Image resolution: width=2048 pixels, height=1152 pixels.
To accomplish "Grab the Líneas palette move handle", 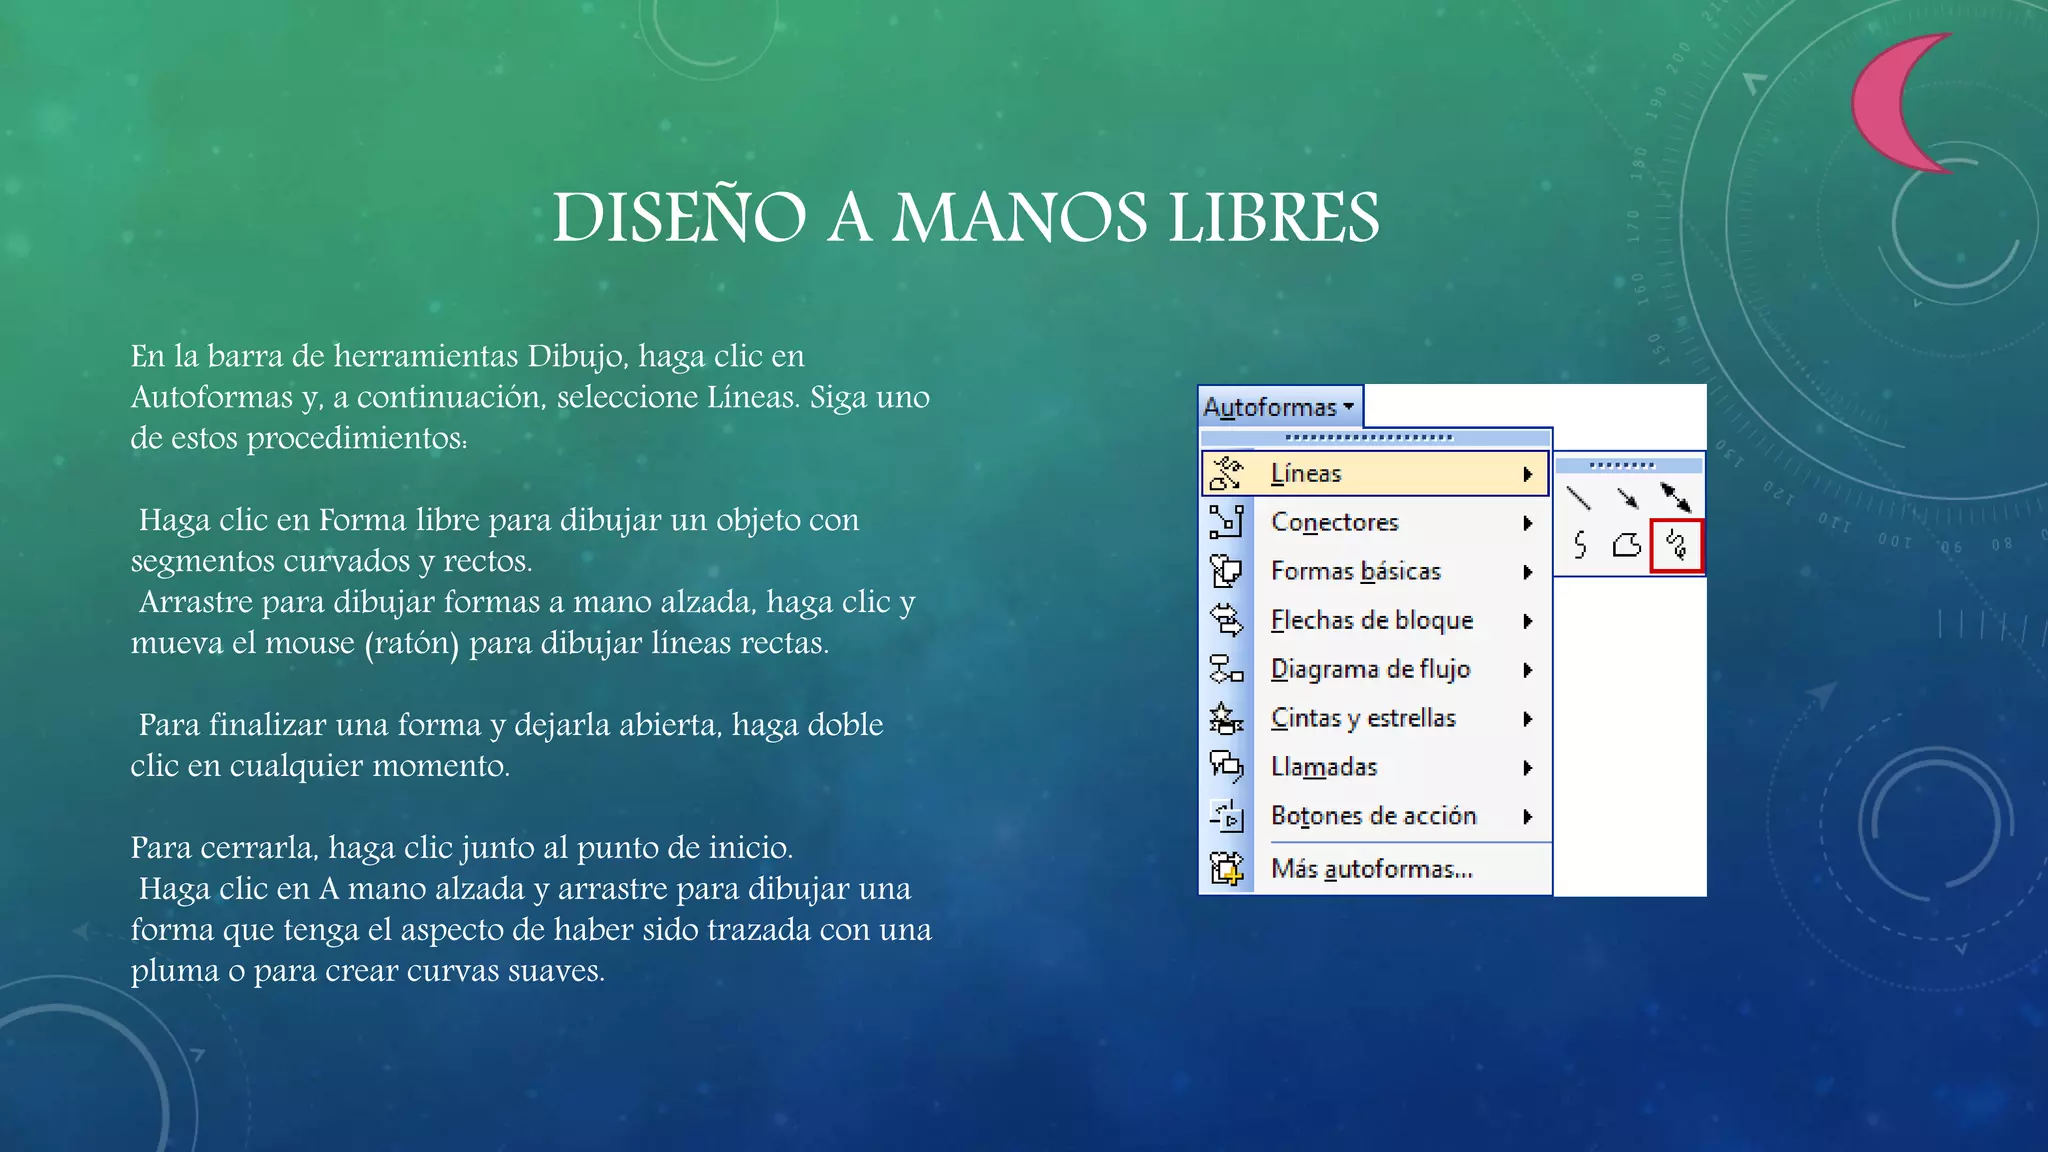I will pos(1629,466).
